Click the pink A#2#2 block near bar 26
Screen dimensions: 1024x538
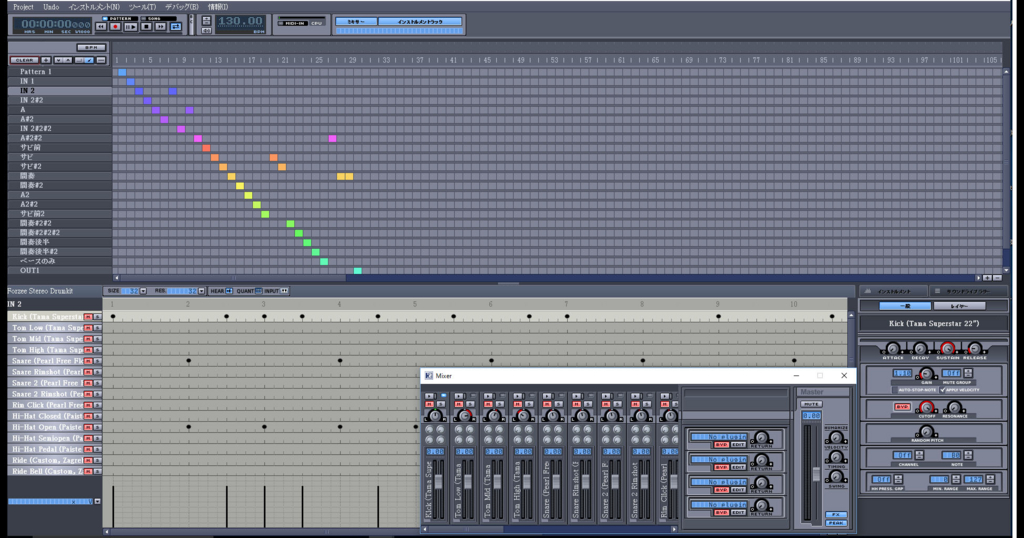pyautogui.click(x=332, y=138)
